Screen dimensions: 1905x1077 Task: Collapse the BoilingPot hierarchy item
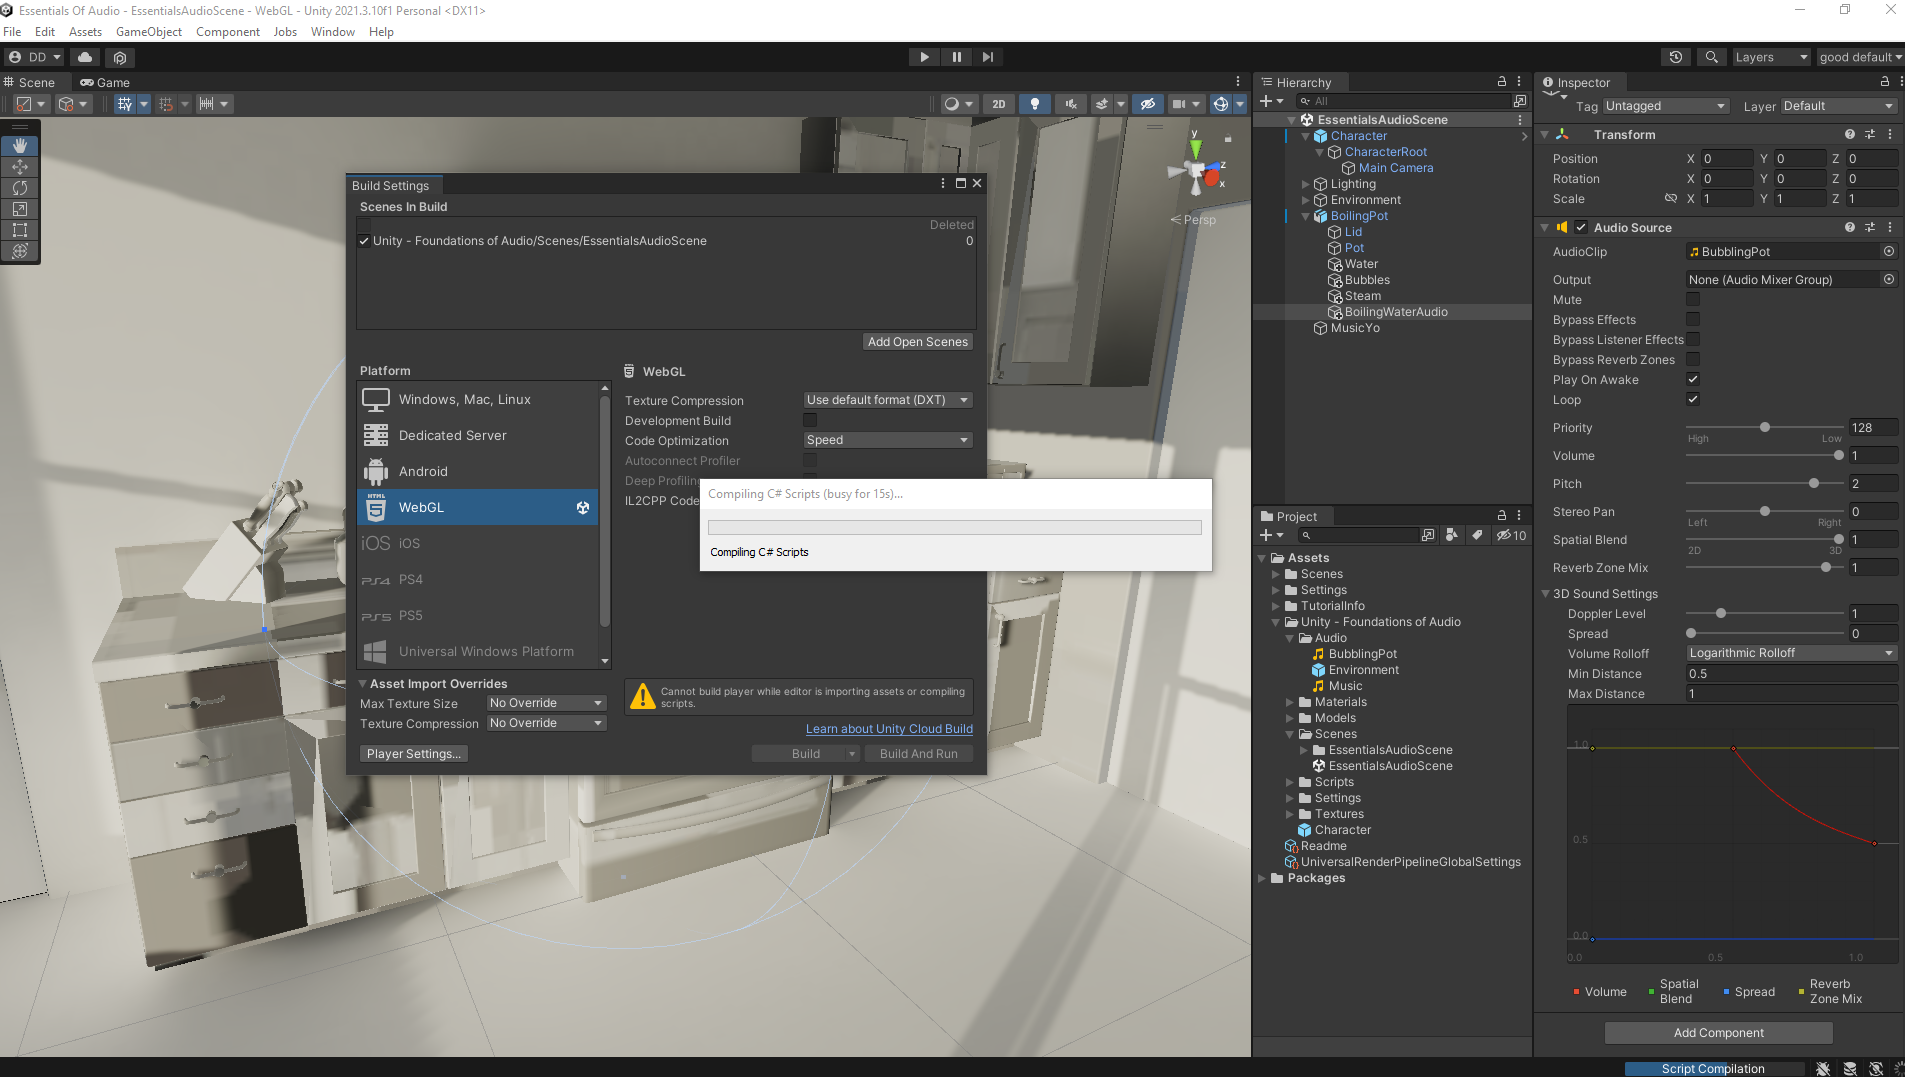pyautogui.click(x=1306, y=216)
